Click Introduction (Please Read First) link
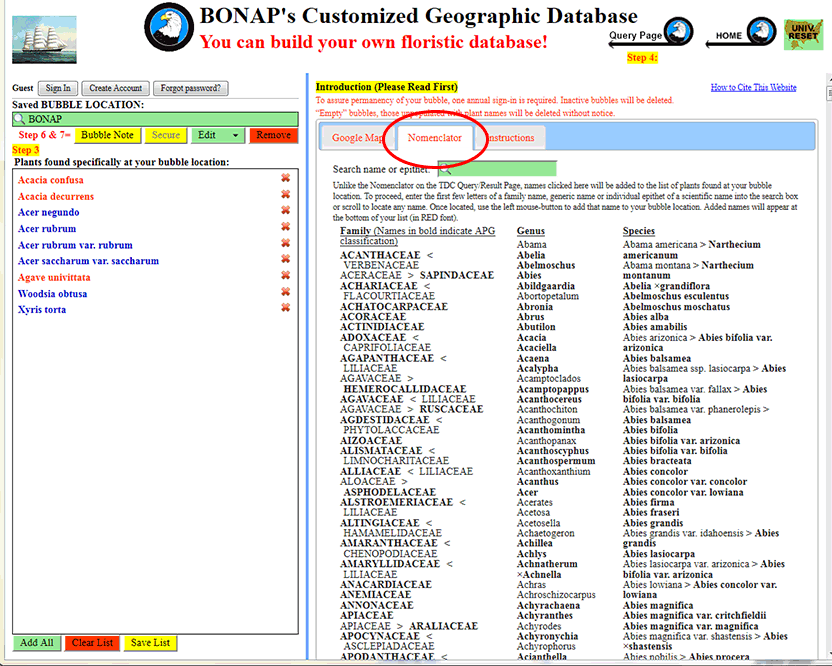 386,87
